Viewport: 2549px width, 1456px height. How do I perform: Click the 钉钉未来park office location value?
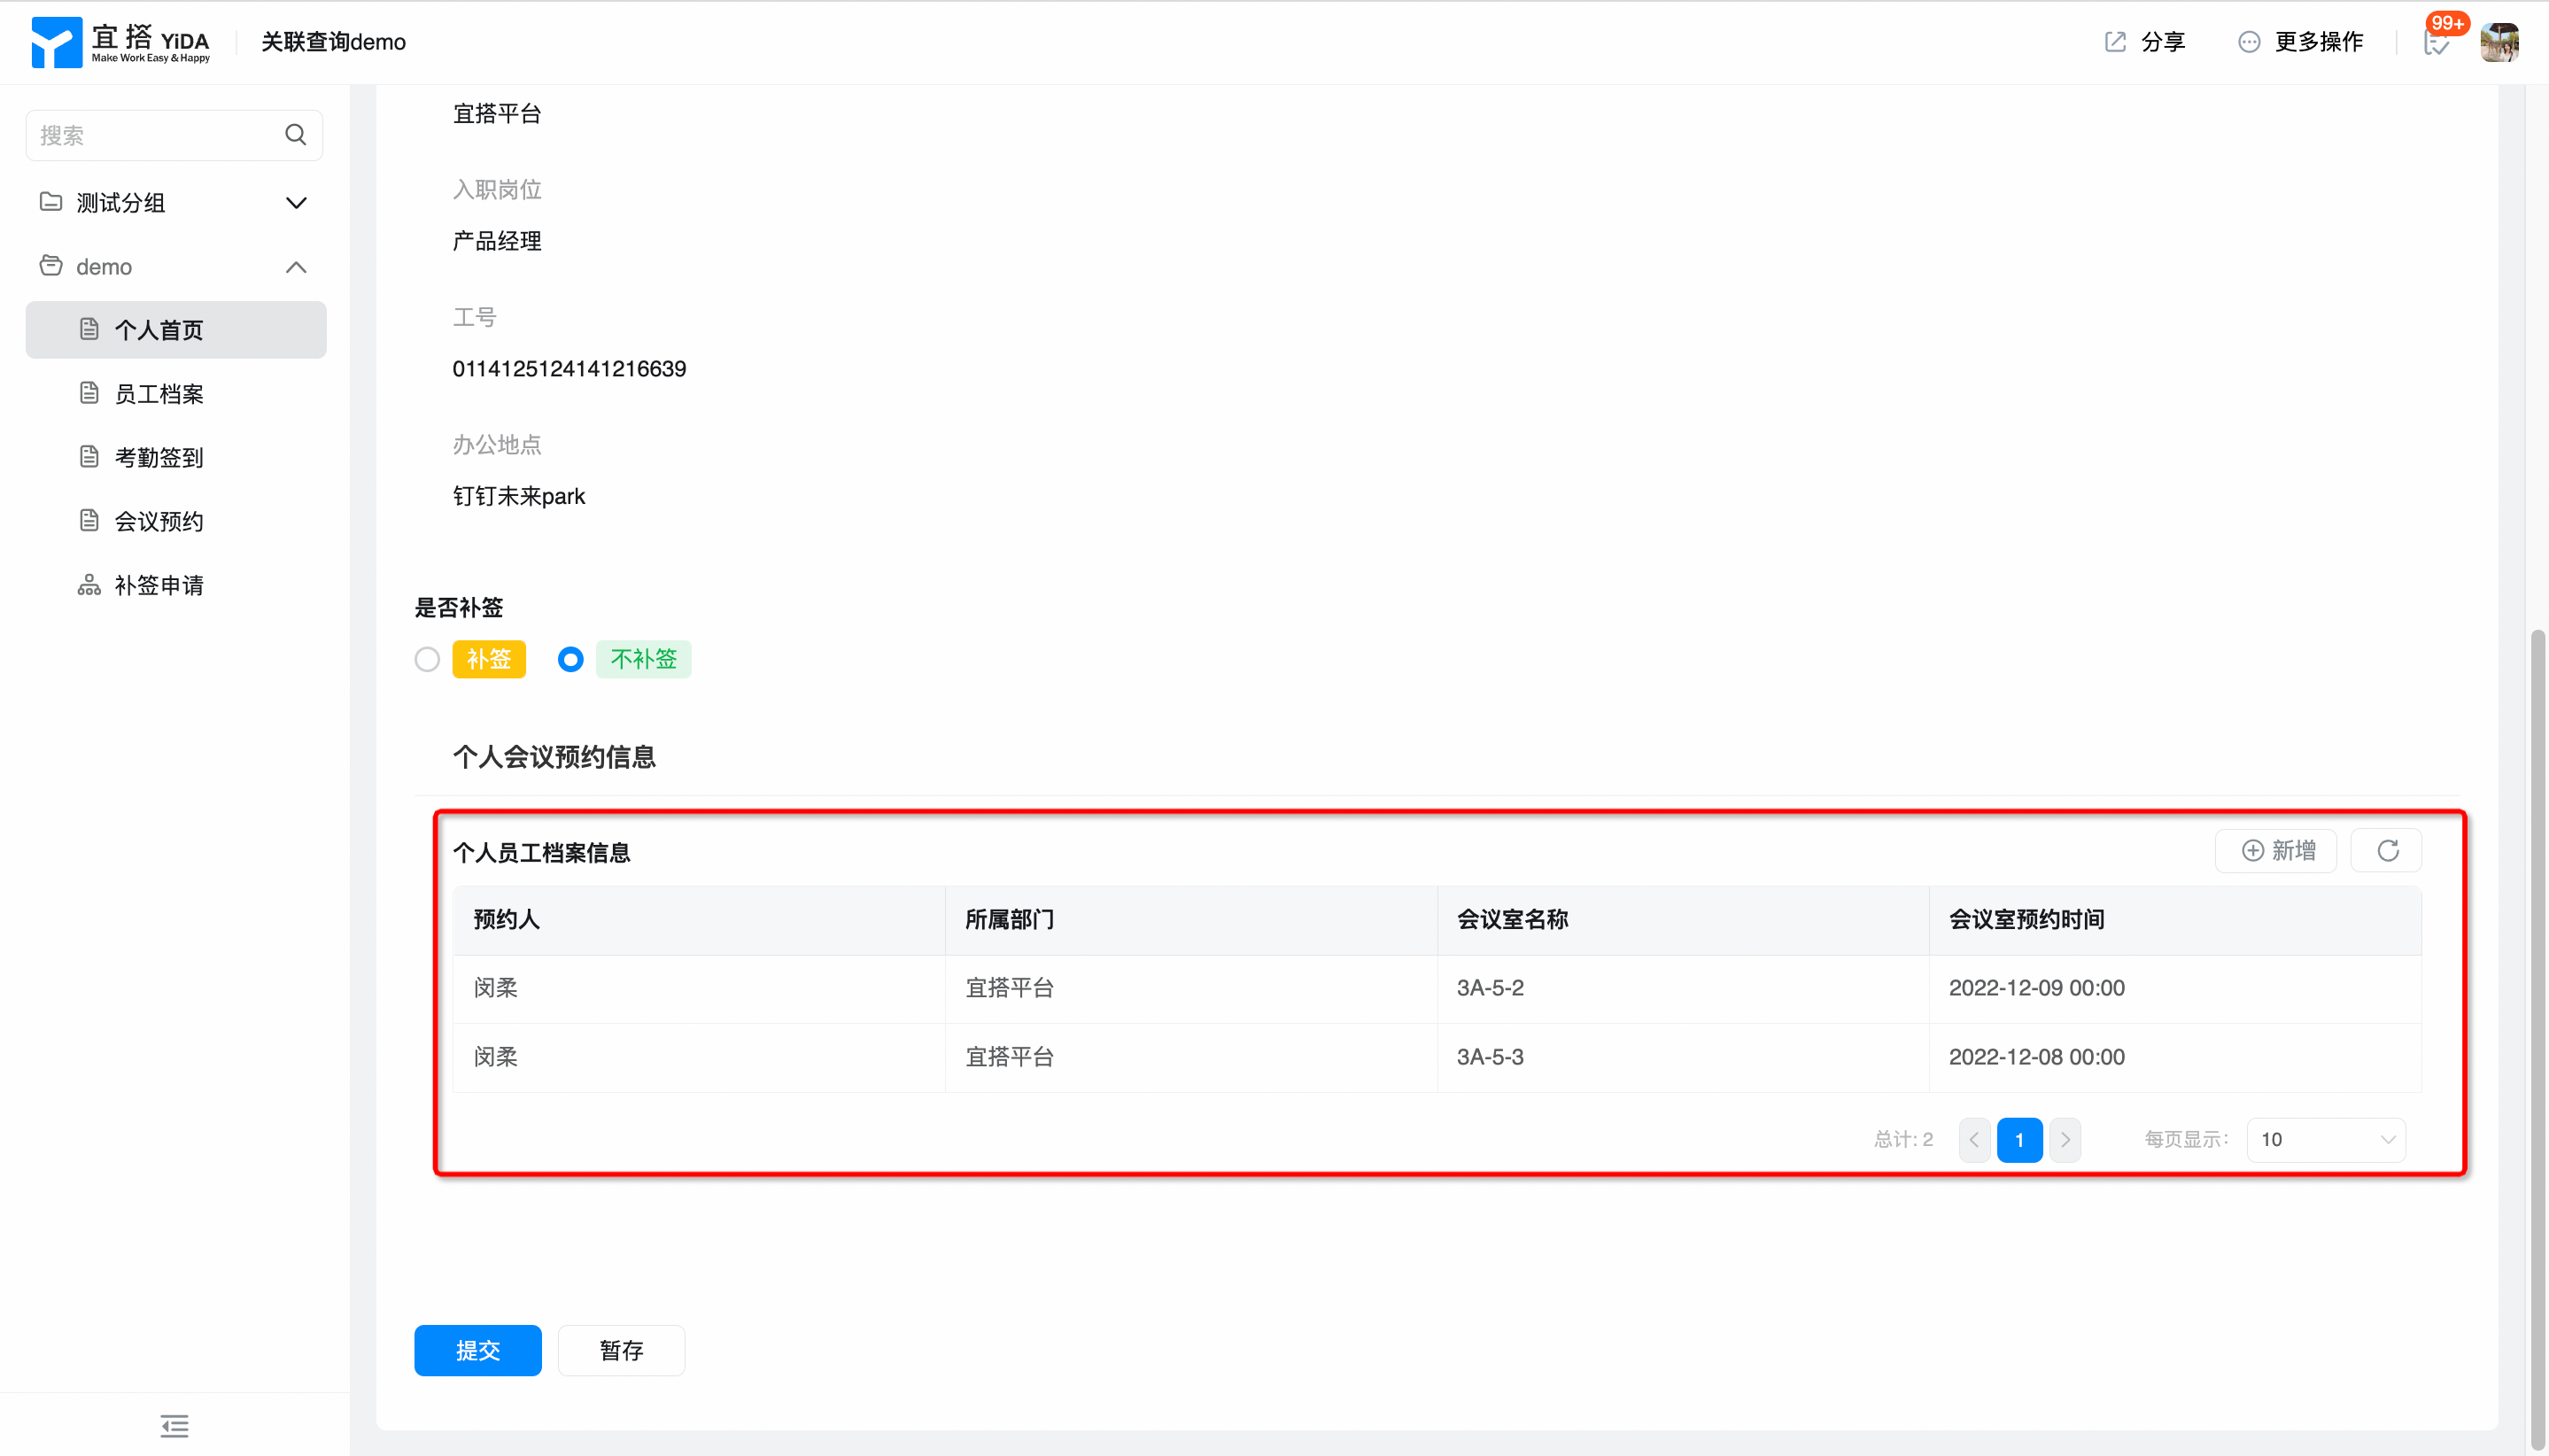tap(518, 496)
